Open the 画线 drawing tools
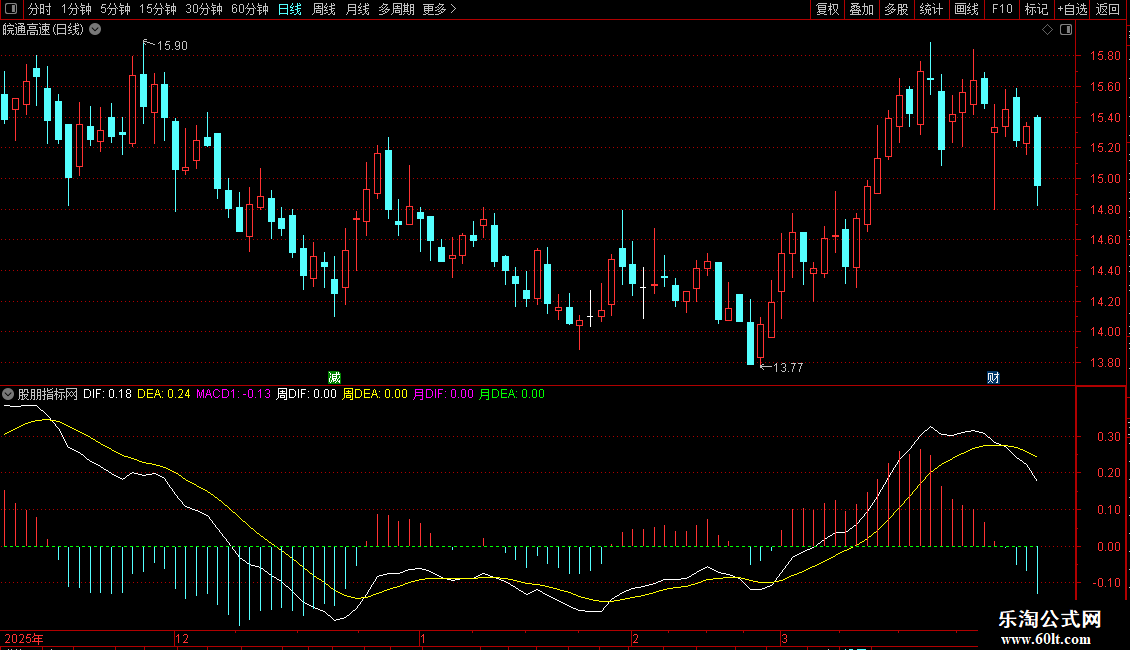This screenshot has height=650, width=1130. click(966, 9)
